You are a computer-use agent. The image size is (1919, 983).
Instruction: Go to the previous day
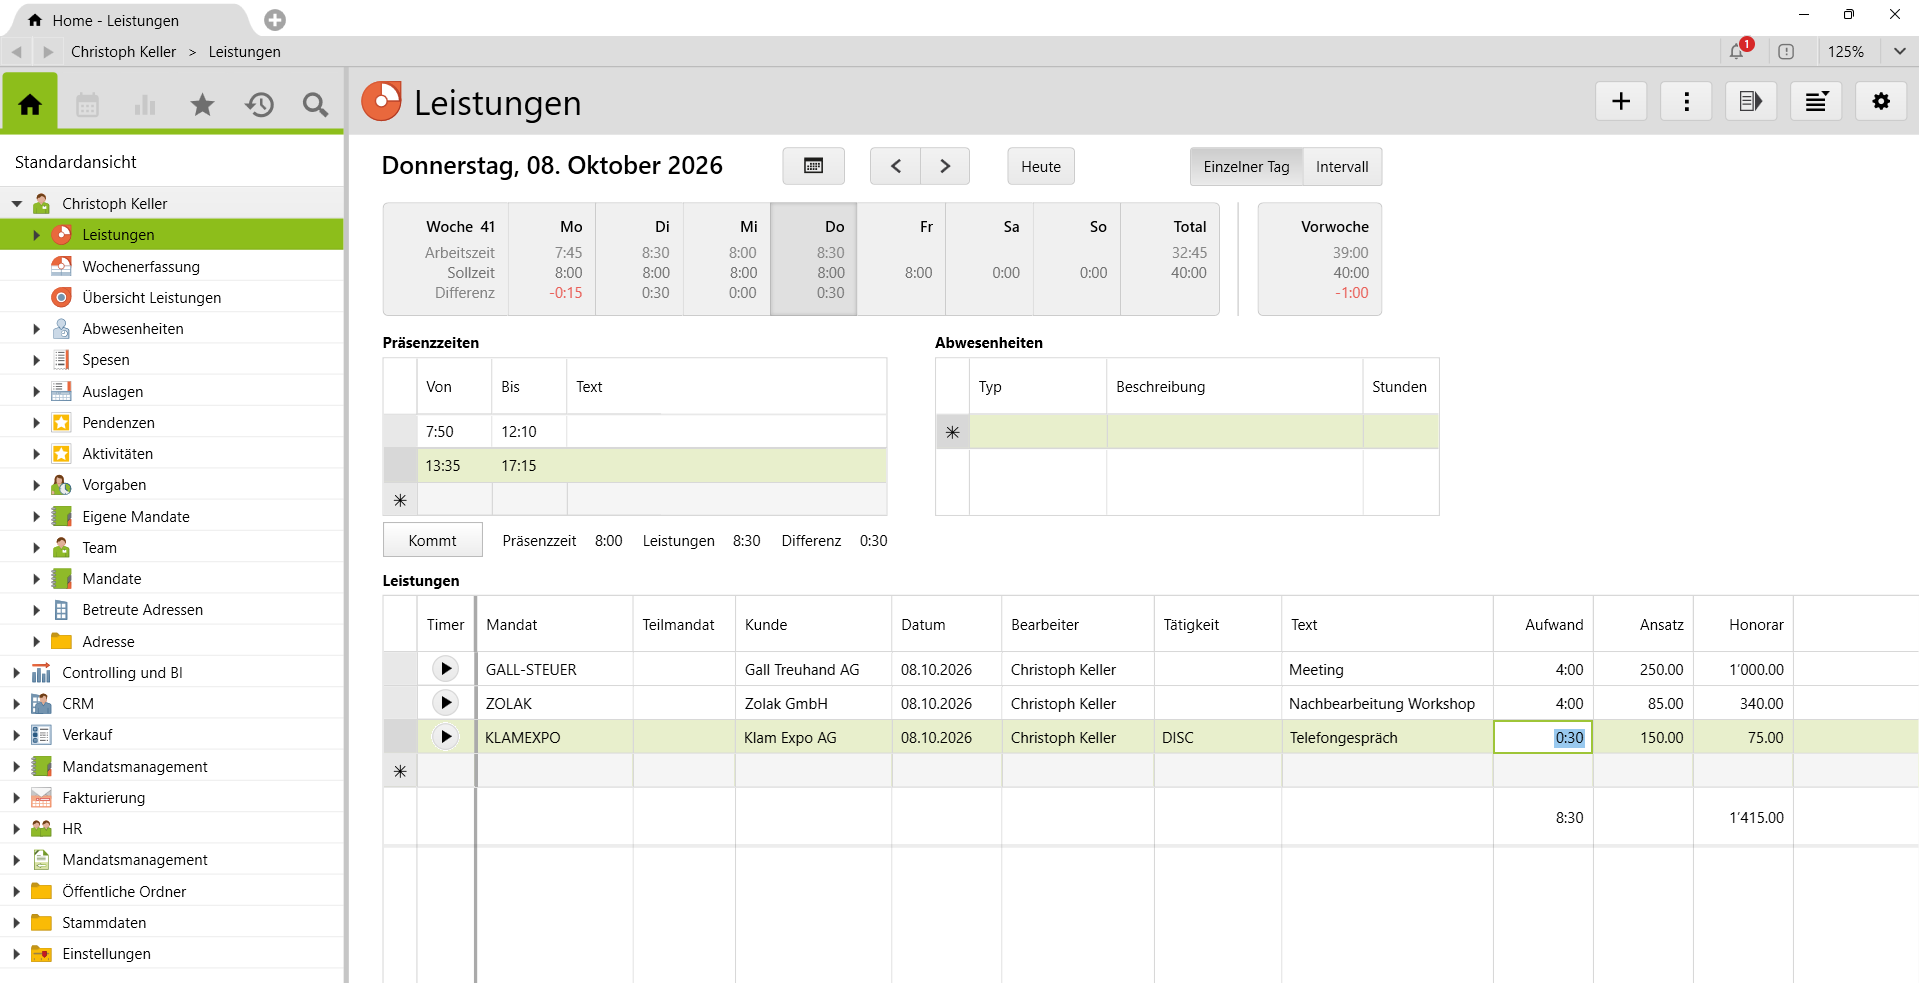coord(895,166)
